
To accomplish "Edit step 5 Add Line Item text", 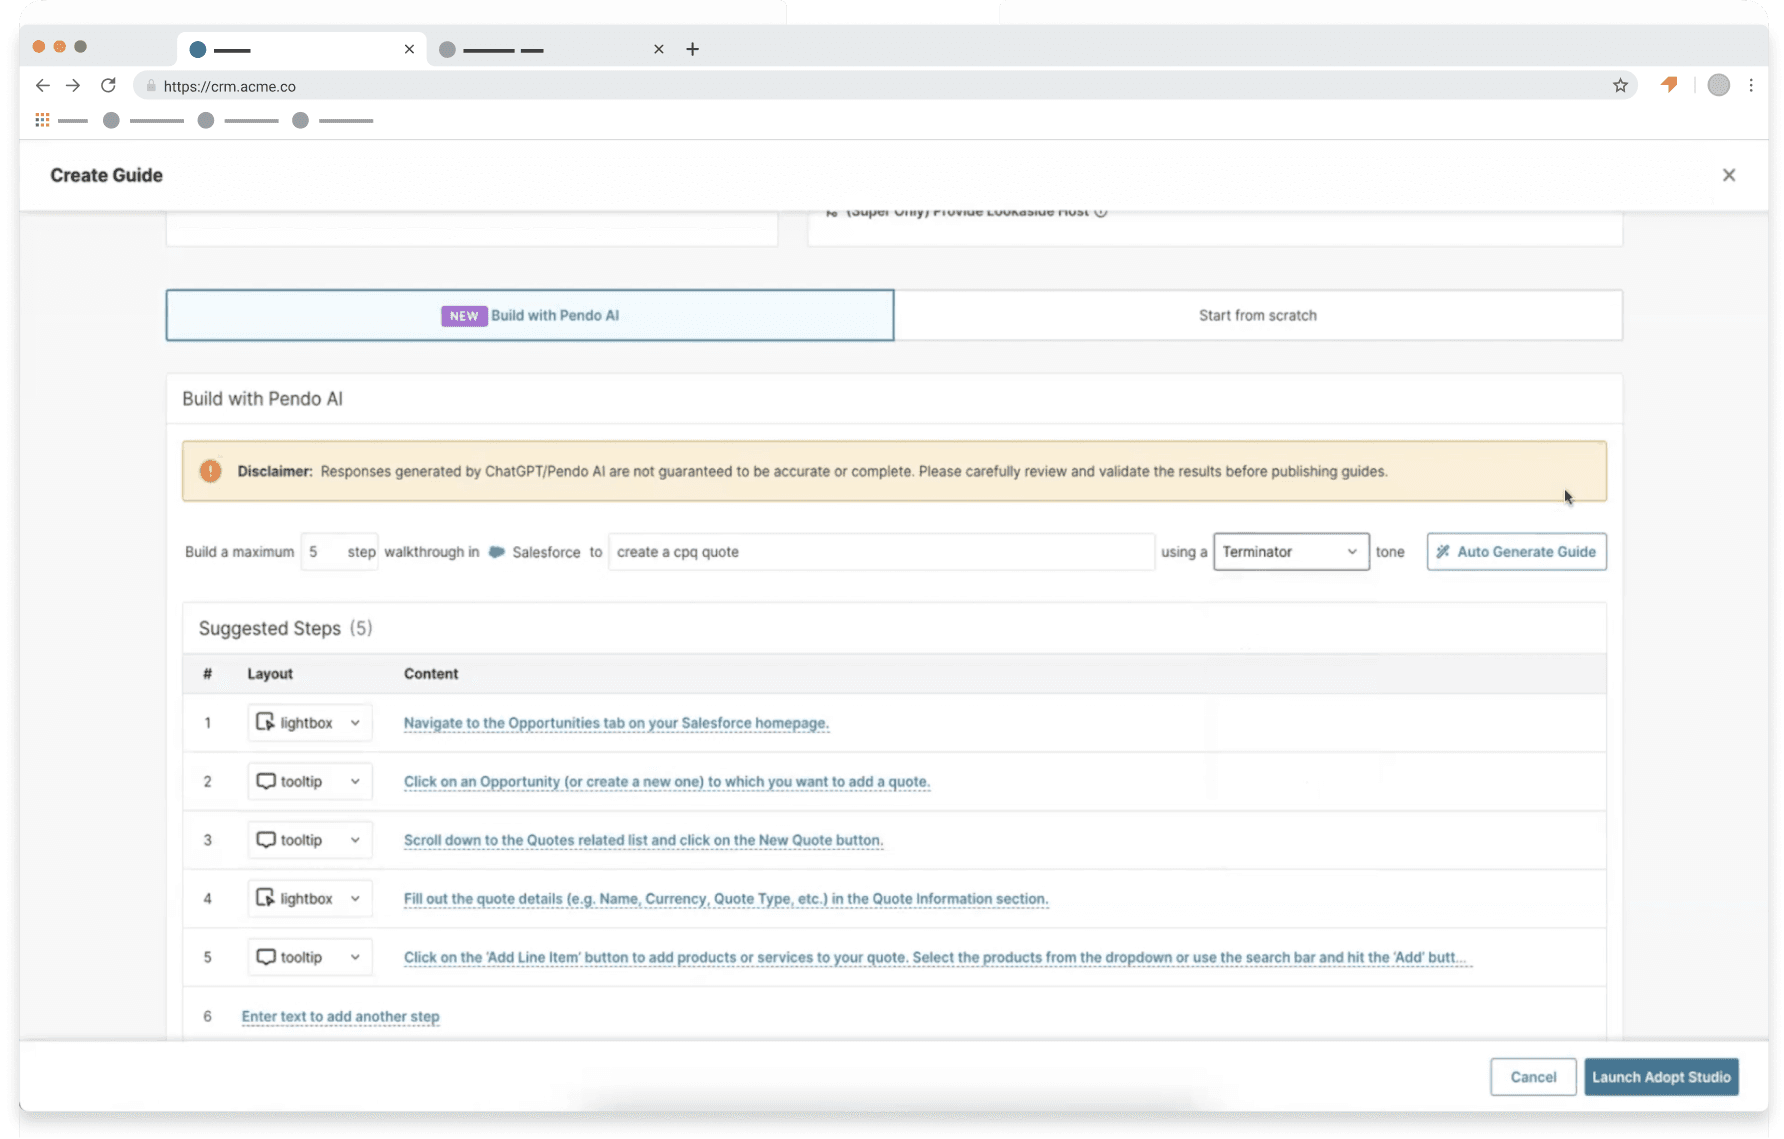I will pos(937,957).
